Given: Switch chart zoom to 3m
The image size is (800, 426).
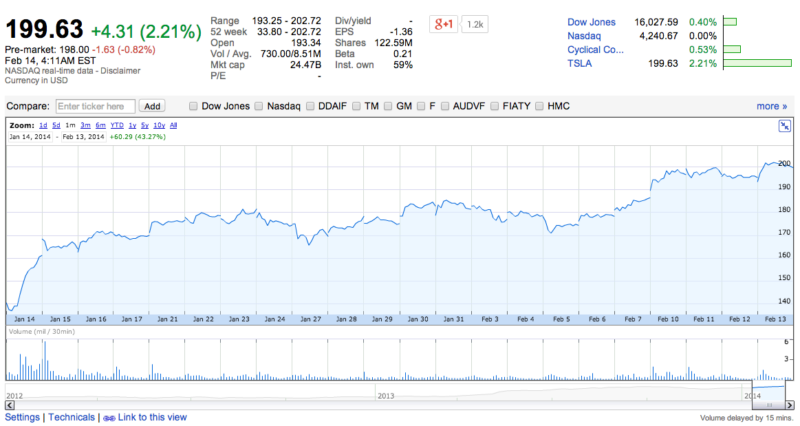Looking at the screenshot, I should [85, 125].
